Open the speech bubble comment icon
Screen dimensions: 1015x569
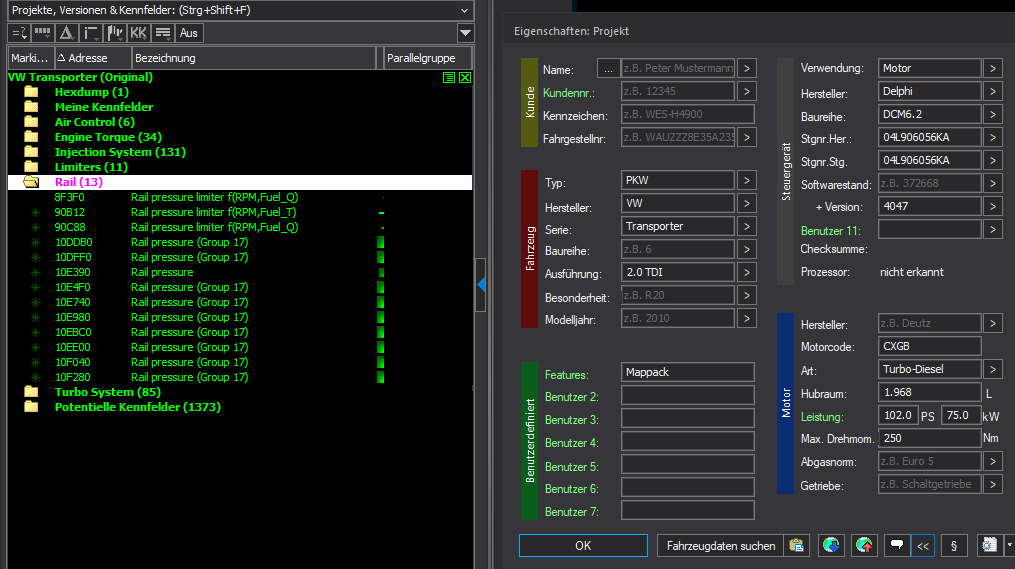(x=897, y=546)
